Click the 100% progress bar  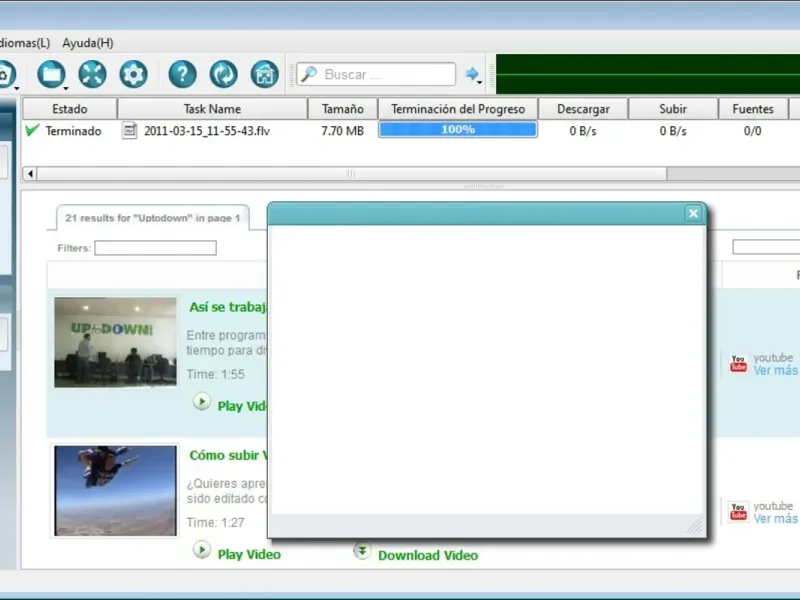458,130
